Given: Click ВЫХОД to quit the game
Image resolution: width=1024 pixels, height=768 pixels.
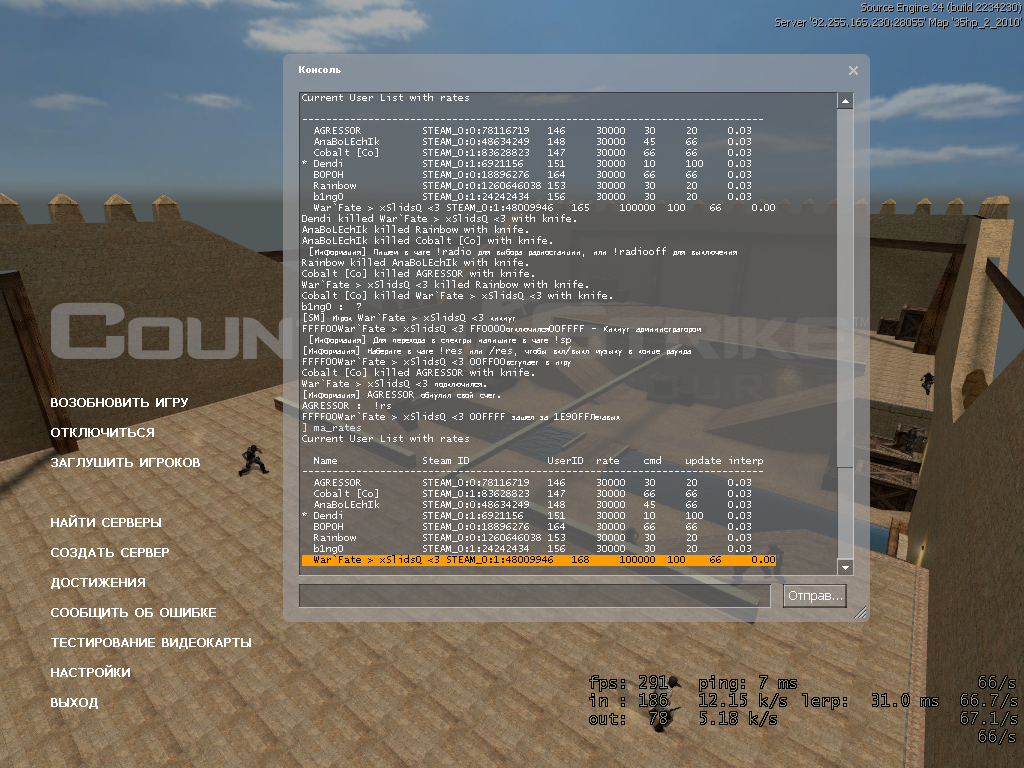Looking at the screenshot, I should [74, 703].
